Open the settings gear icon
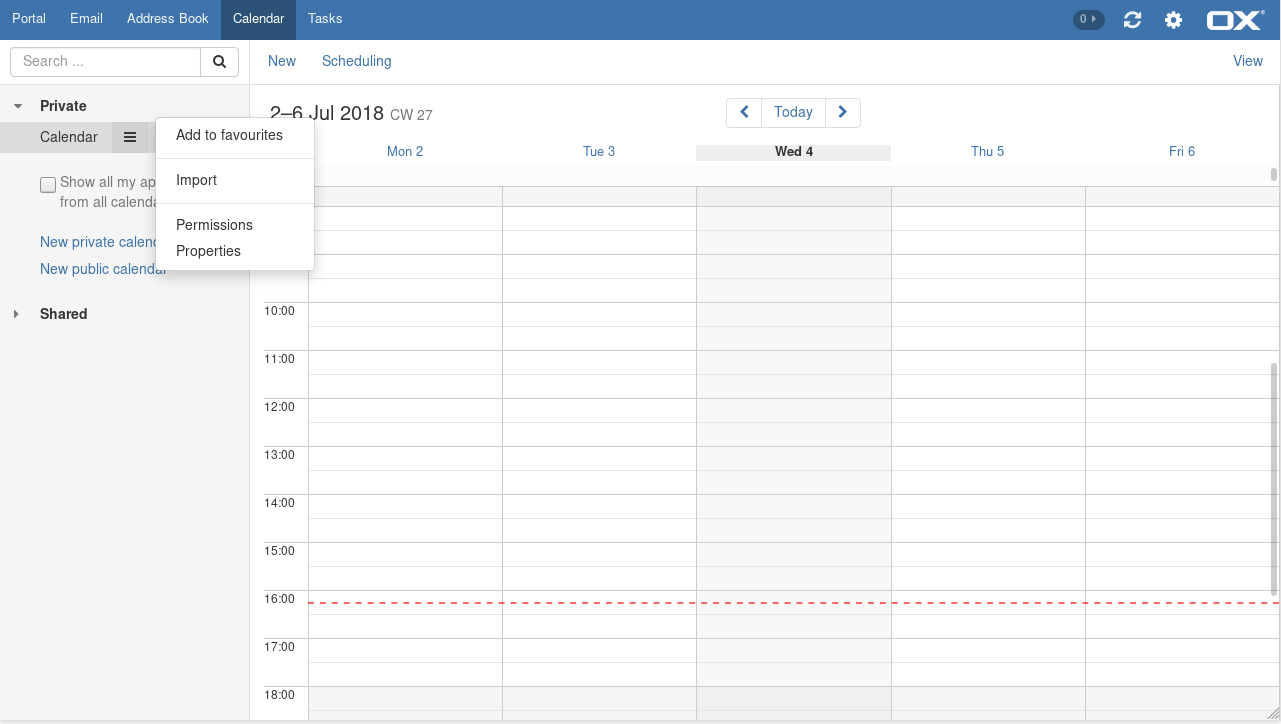 click(x=1173, y=20)
